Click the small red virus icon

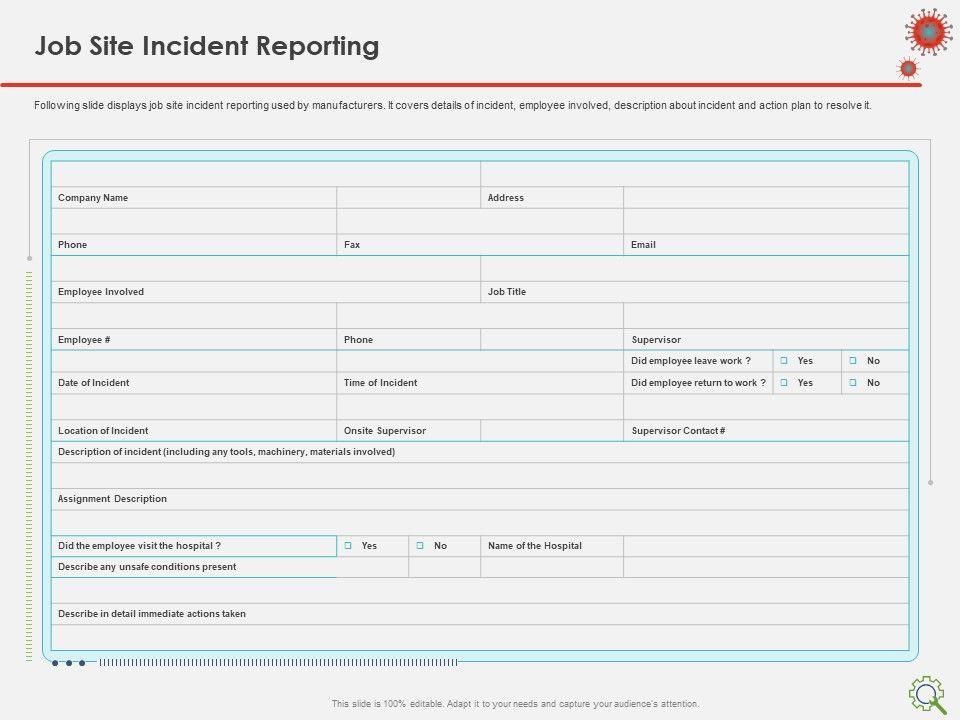coord(908,68)
